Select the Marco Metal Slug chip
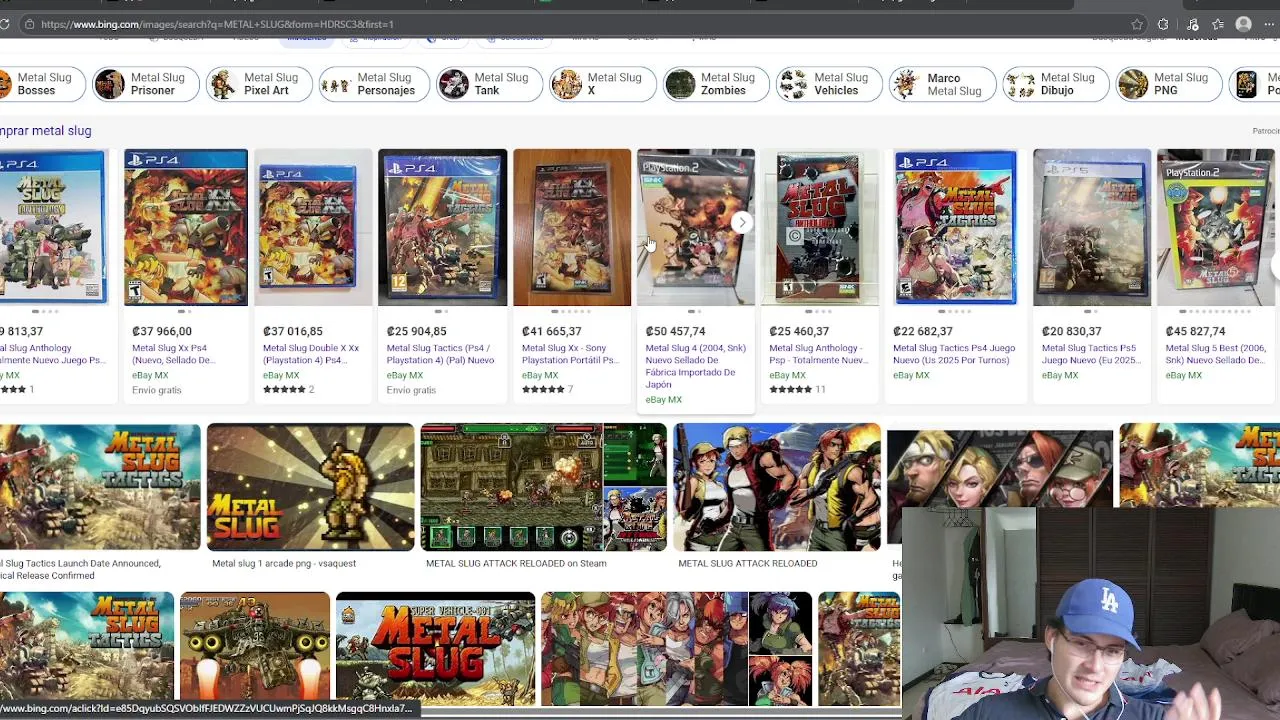Screen dimensions: 1280x720 [x=941, y=84]
